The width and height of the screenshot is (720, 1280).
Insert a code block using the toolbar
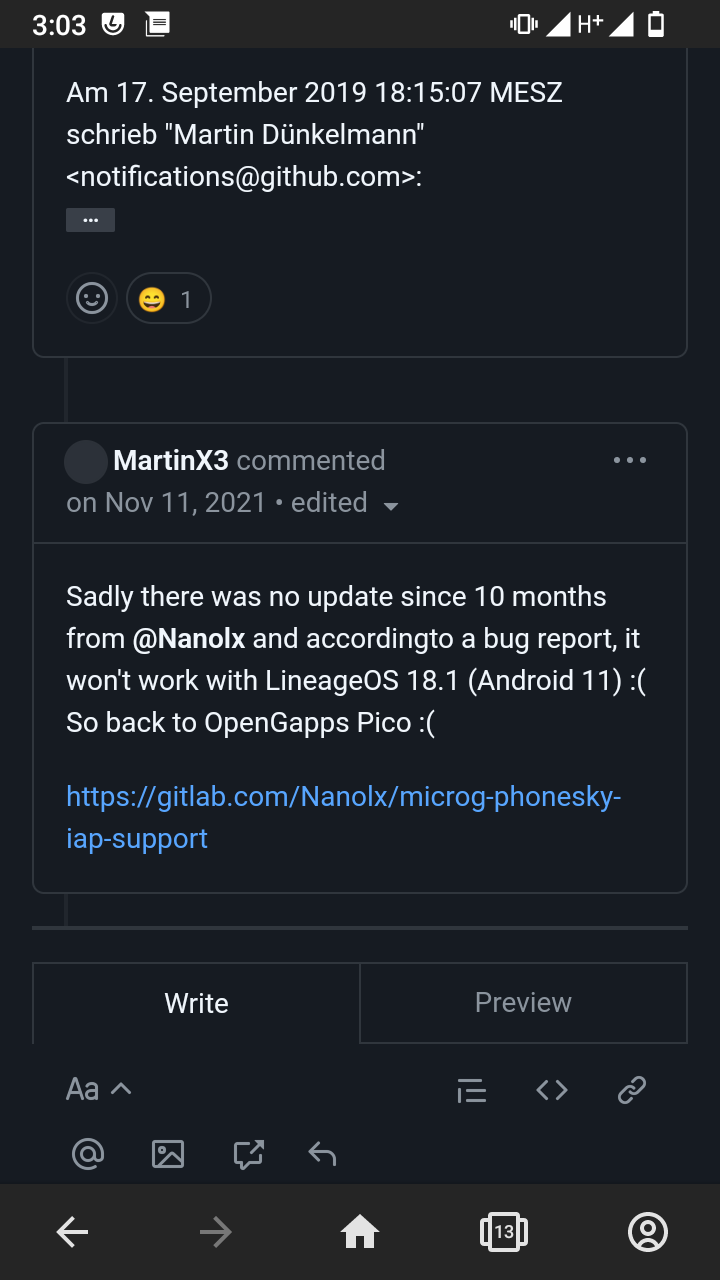pyautogui.click(x=551, y=1090)
